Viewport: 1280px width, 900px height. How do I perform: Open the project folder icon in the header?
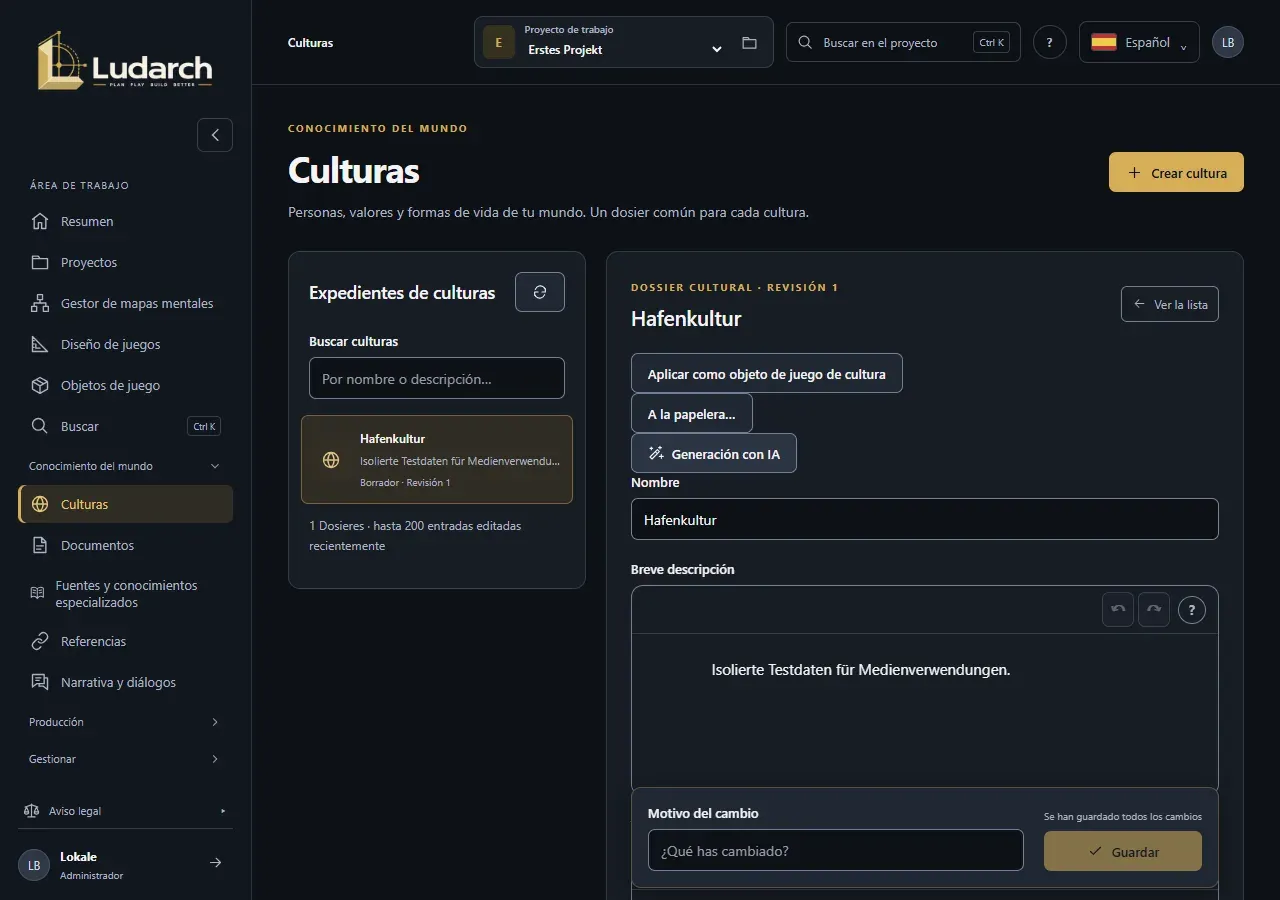coord(749,43)
